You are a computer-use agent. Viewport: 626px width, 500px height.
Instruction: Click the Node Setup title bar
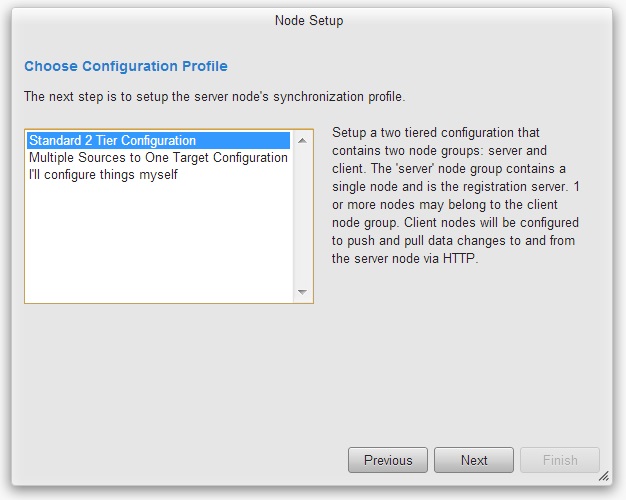(x=309, y=20)
